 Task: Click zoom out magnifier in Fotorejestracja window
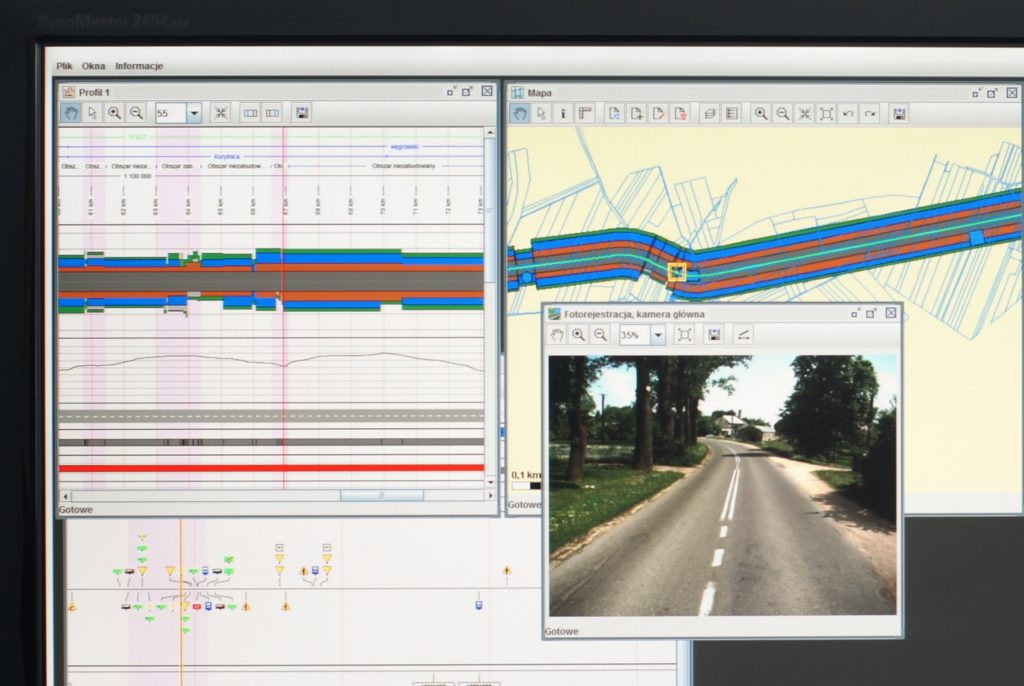[x=600, y=335]
